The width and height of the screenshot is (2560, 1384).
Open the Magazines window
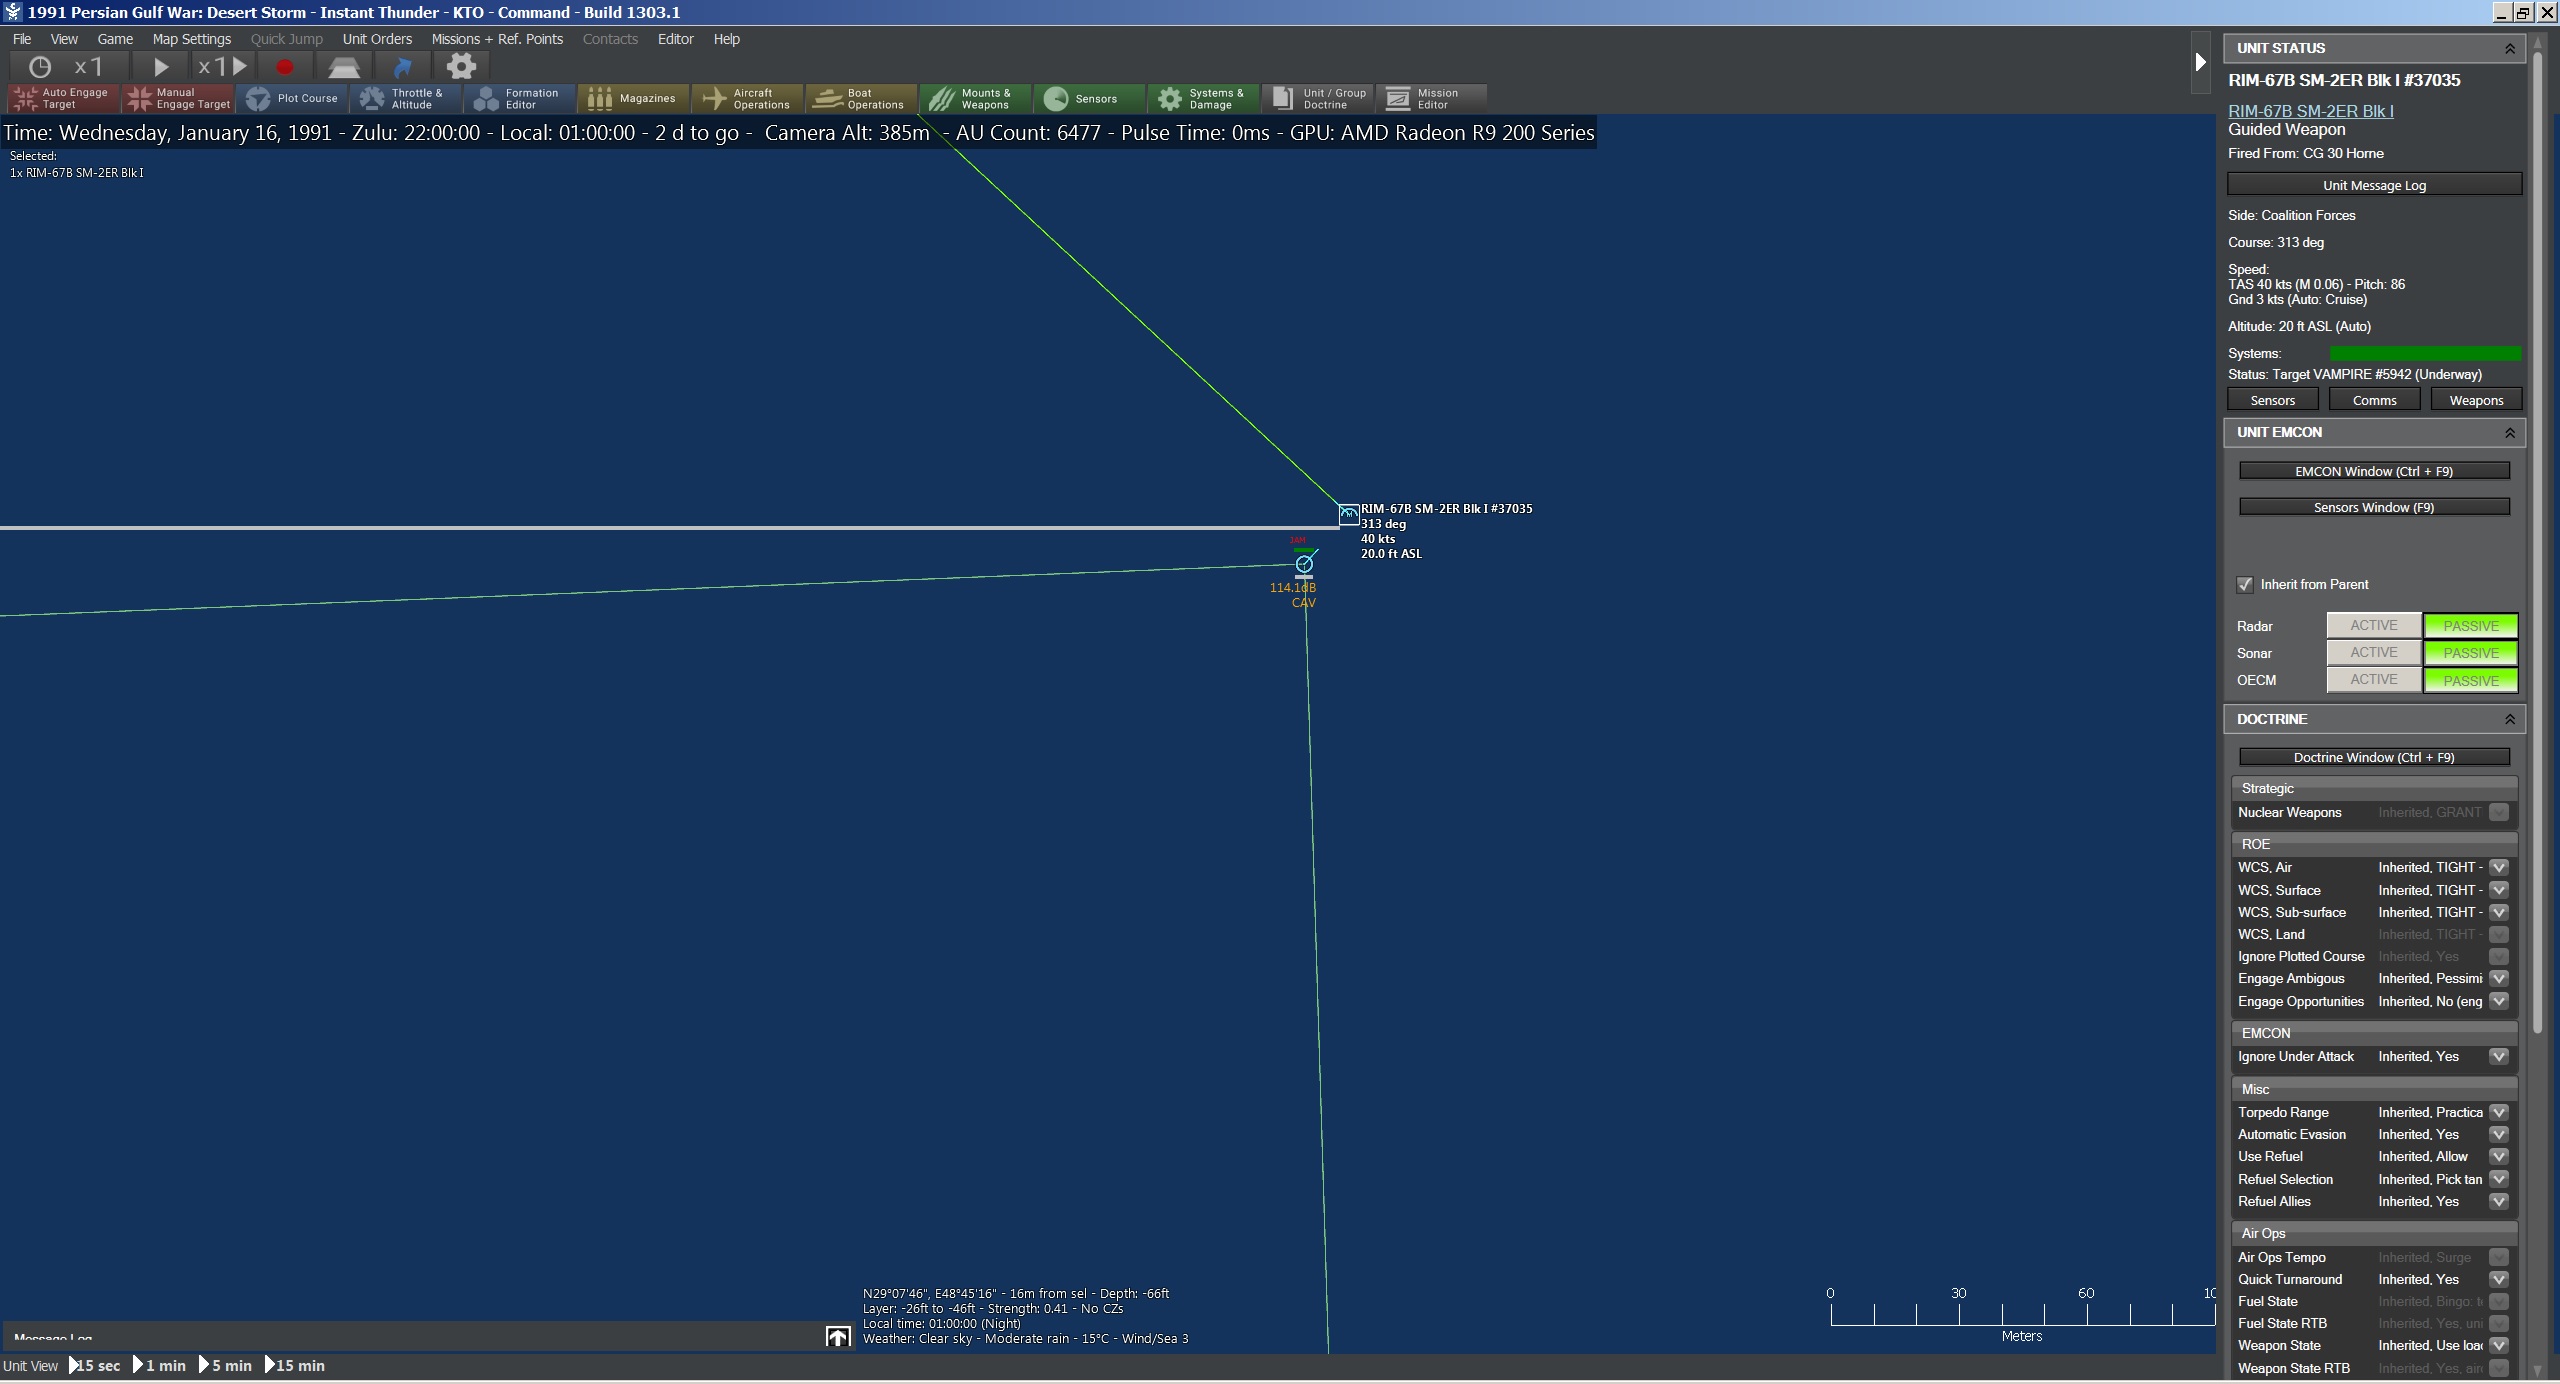[x=632, y=98]
